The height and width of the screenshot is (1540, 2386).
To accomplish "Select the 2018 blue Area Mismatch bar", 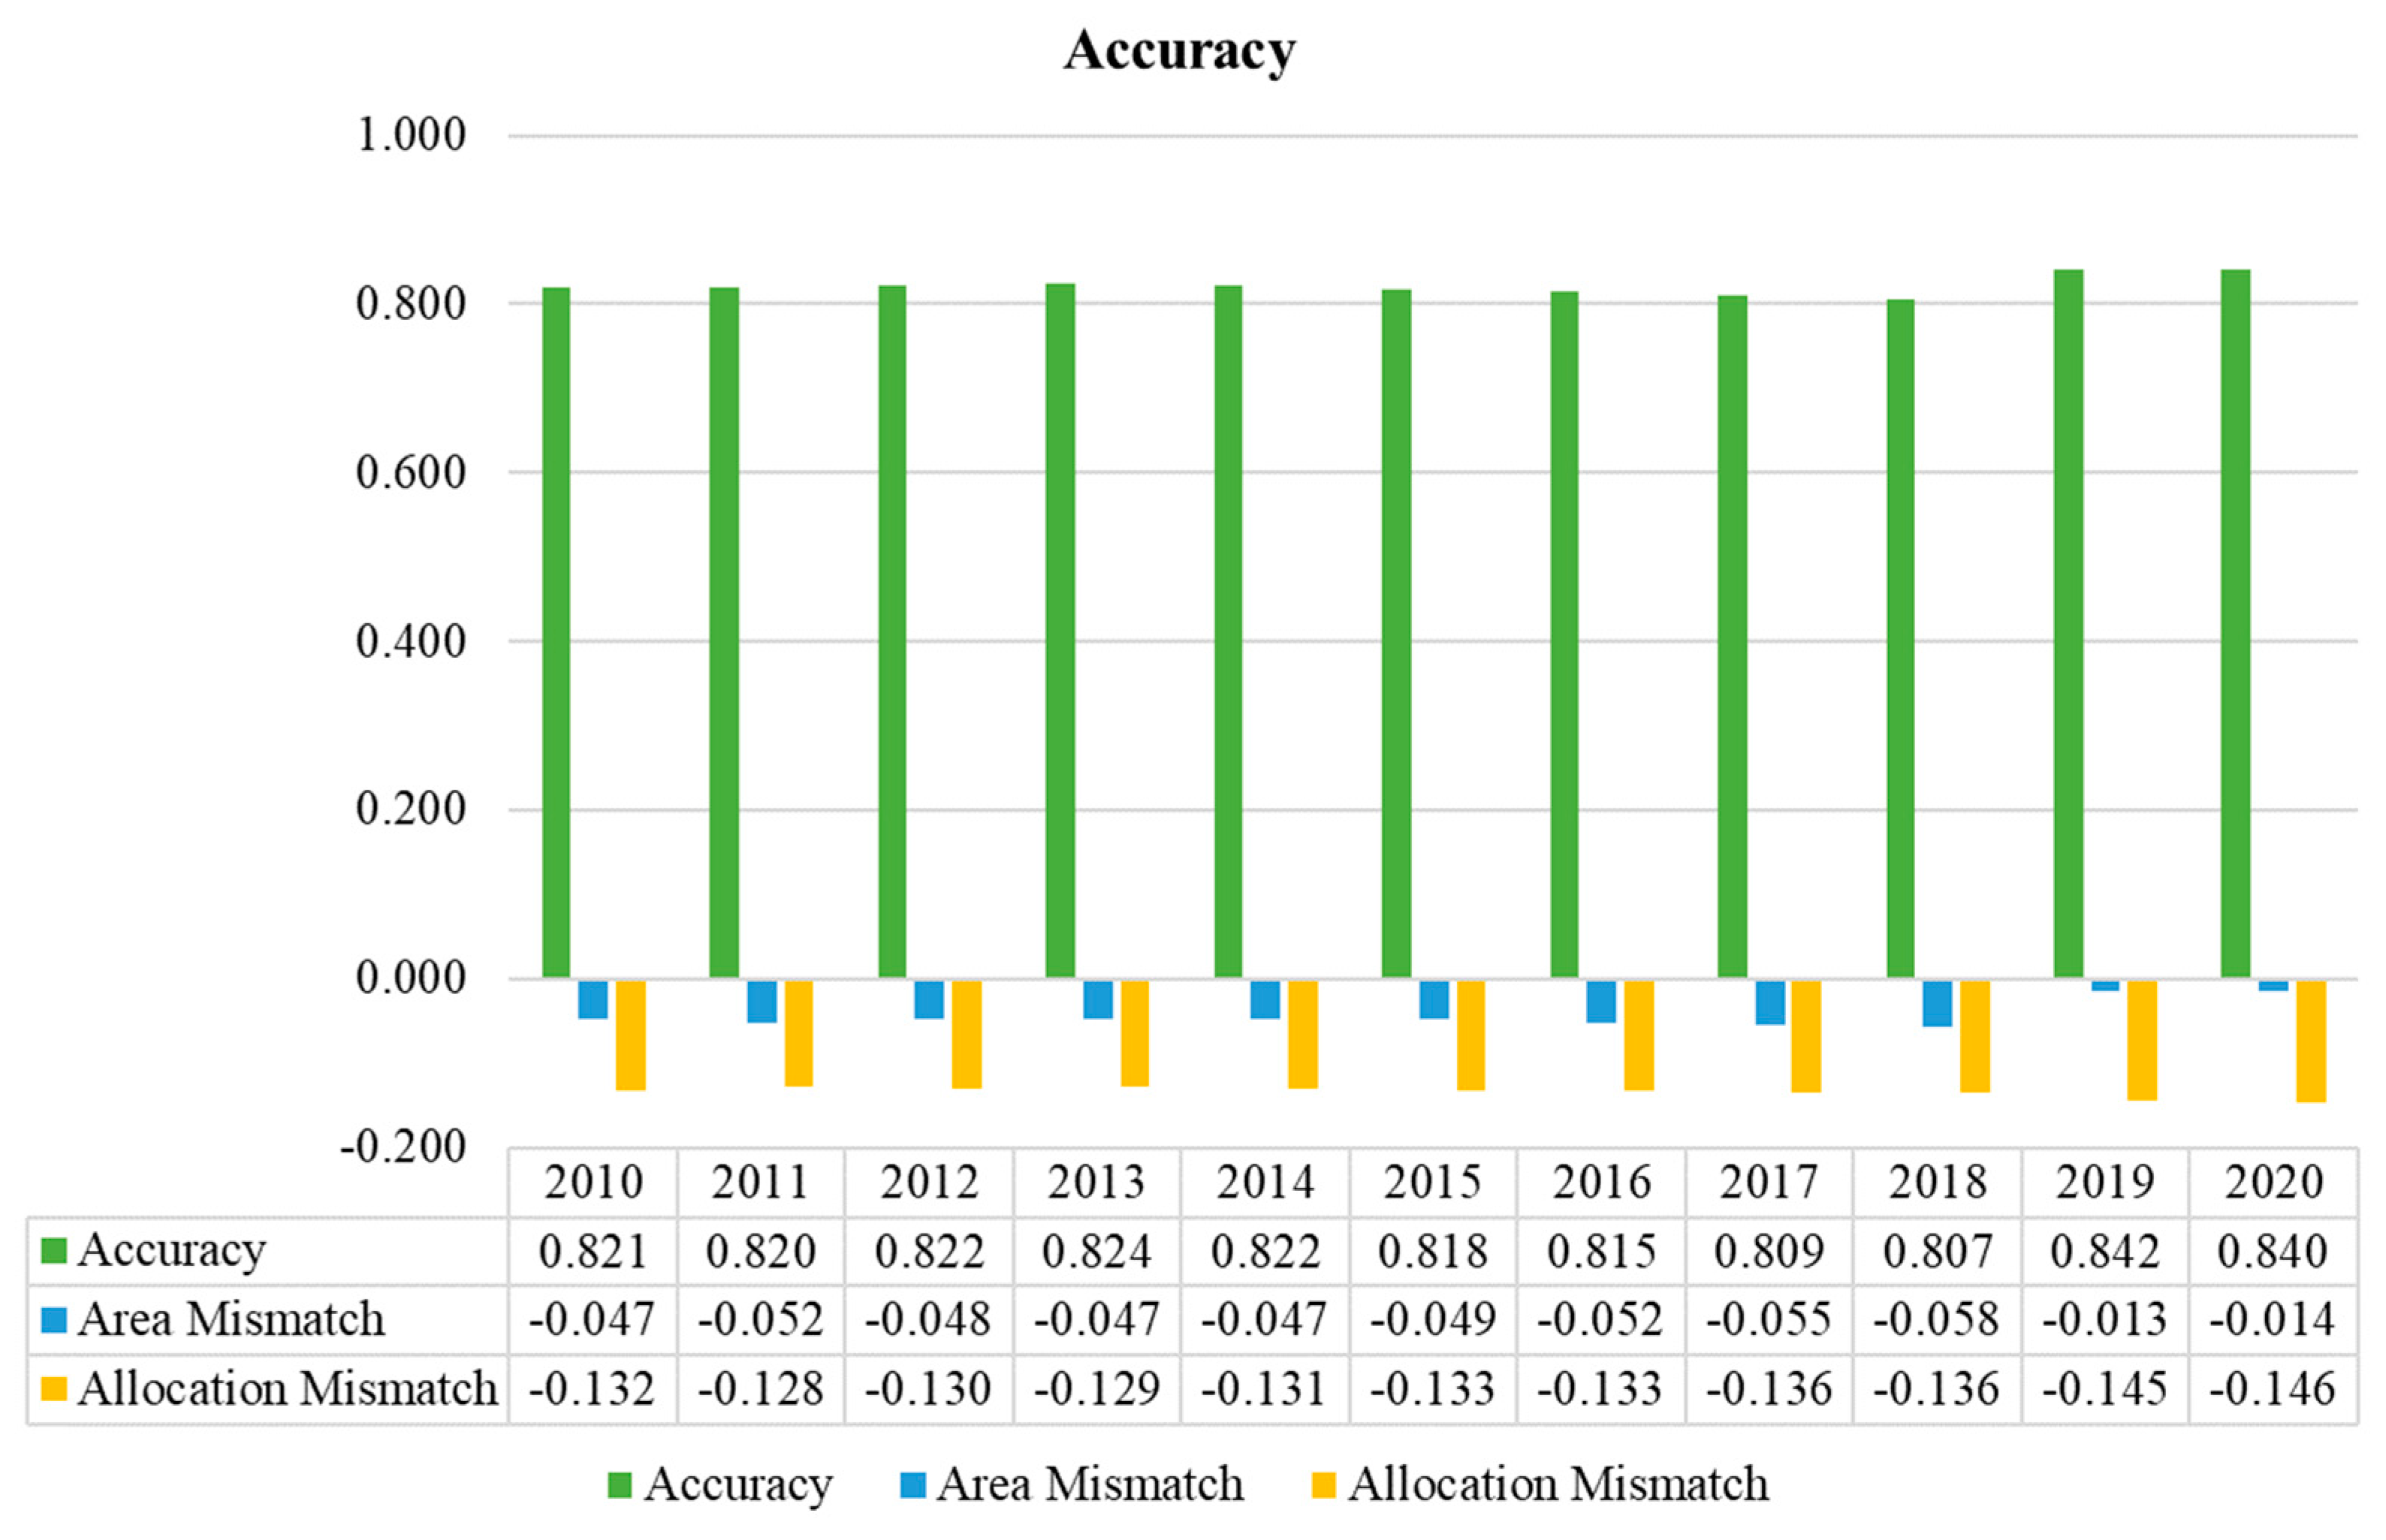I will click(x=1936, y=1003).
